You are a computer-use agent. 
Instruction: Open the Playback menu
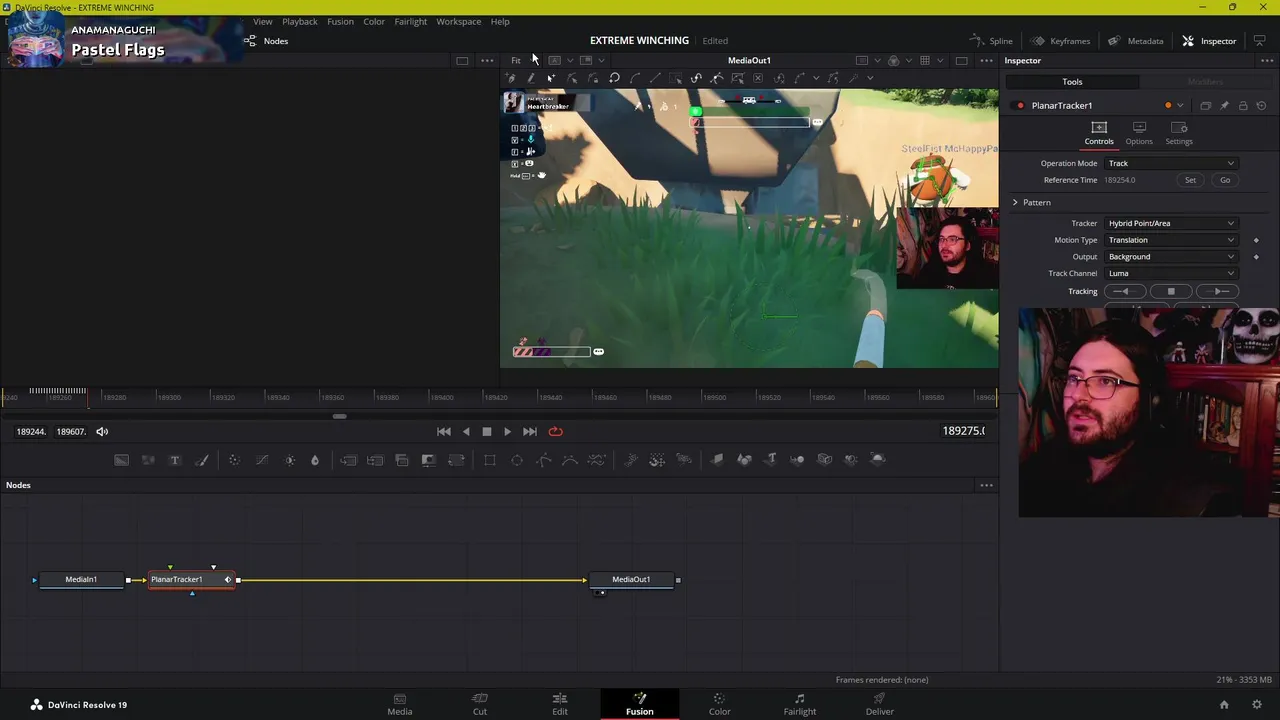pos(299,21)
